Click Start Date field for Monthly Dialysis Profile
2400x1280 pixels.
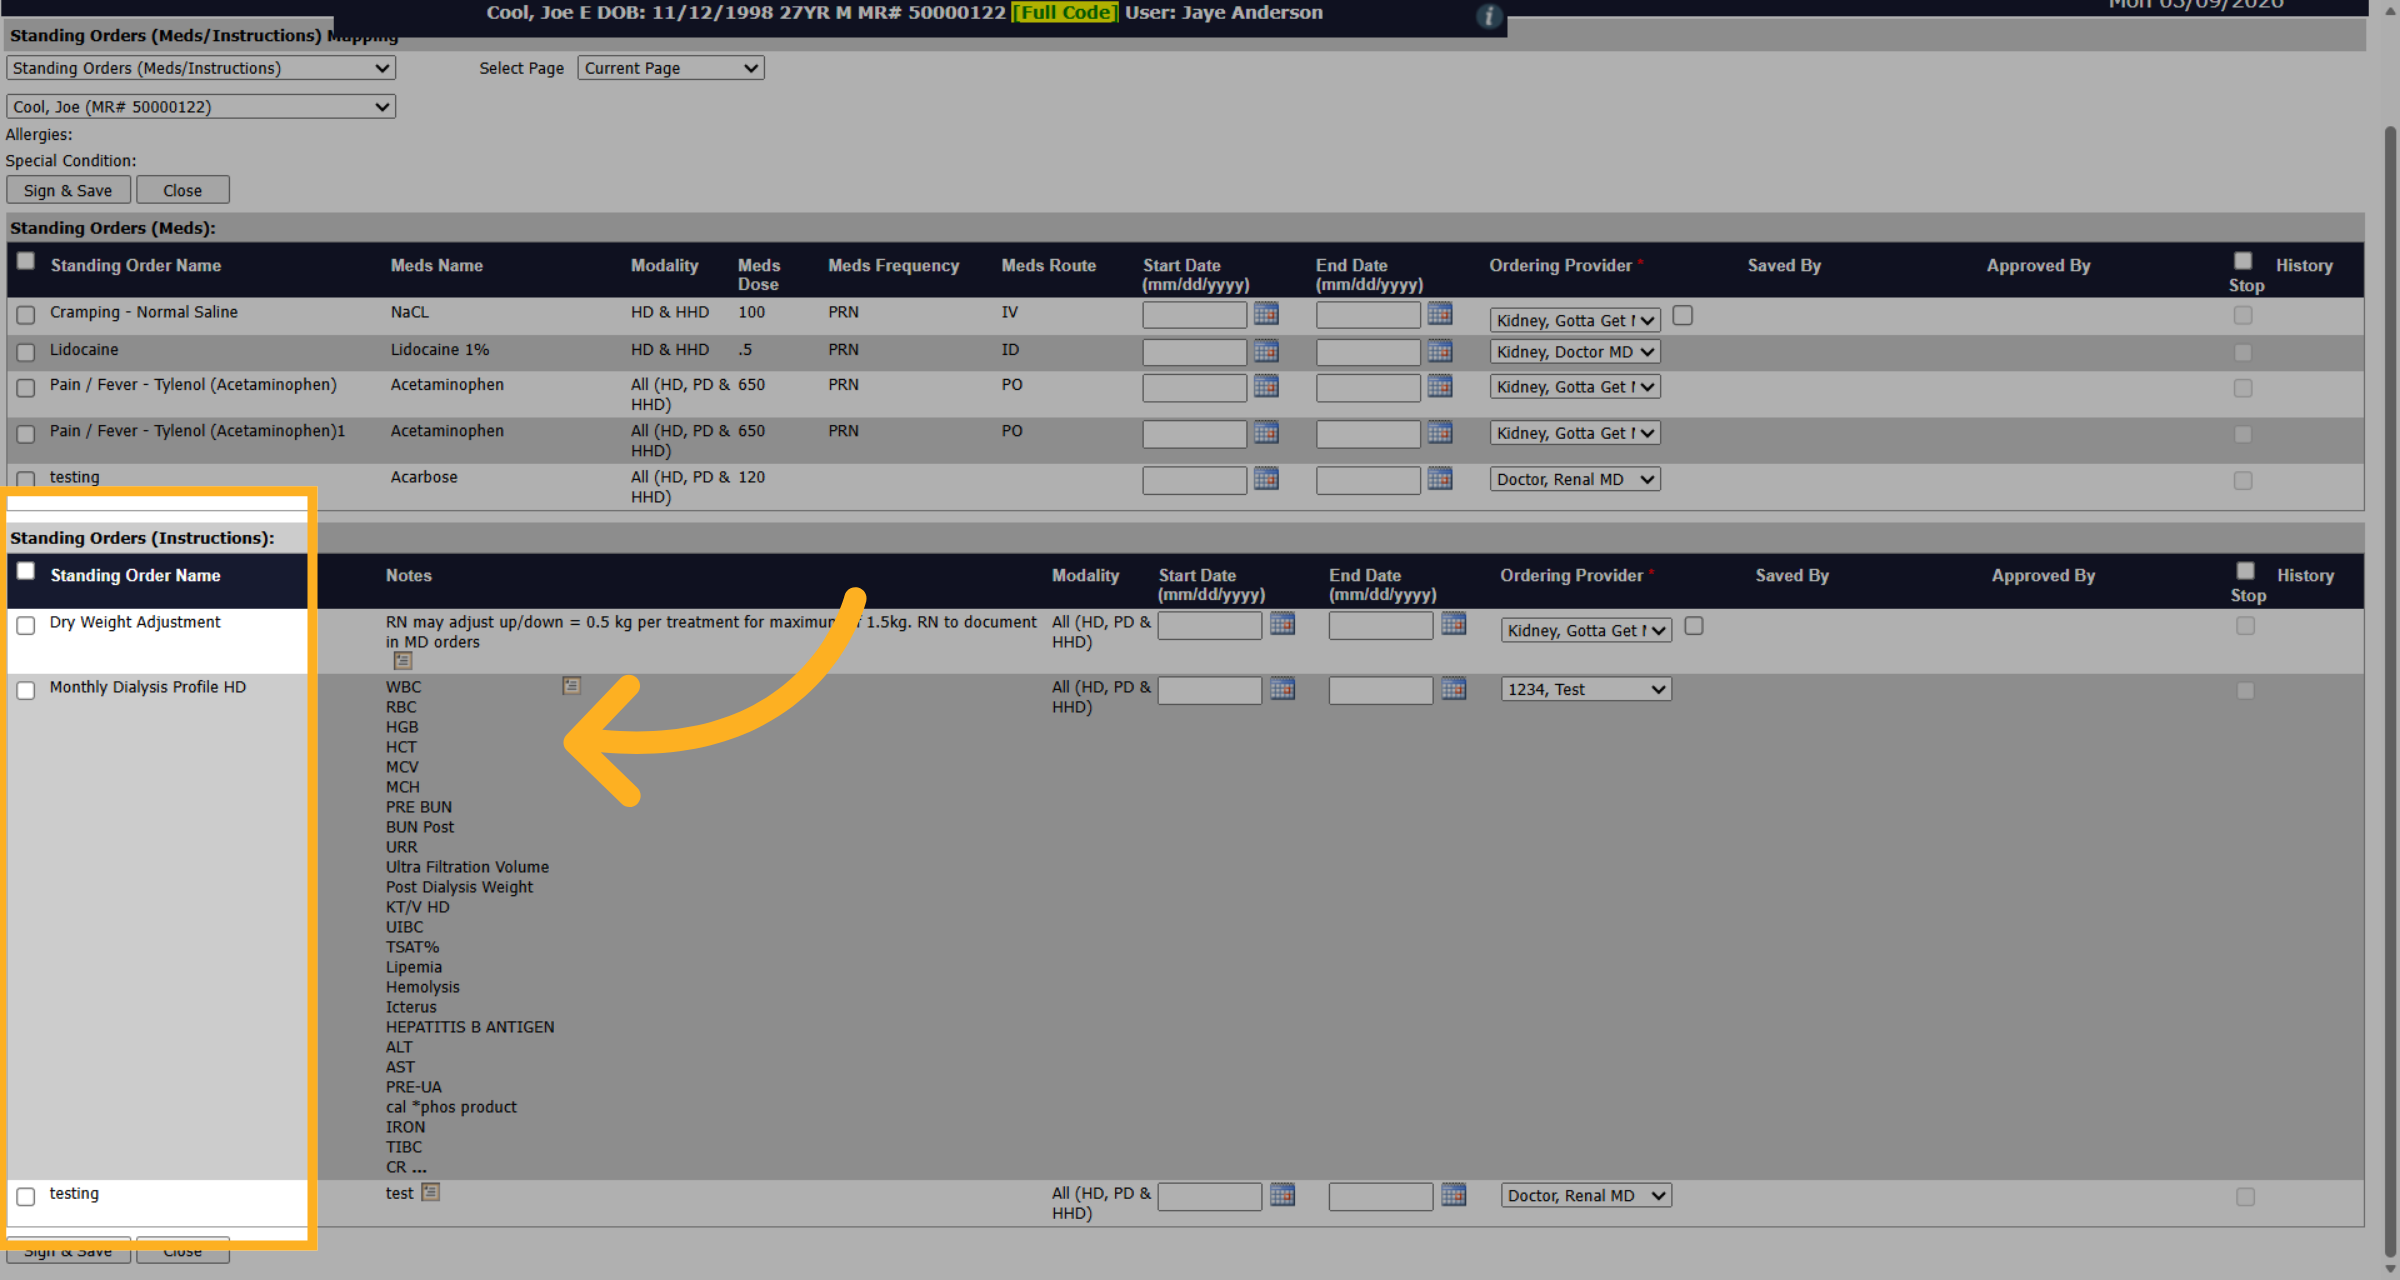[x=1210, y=690]
